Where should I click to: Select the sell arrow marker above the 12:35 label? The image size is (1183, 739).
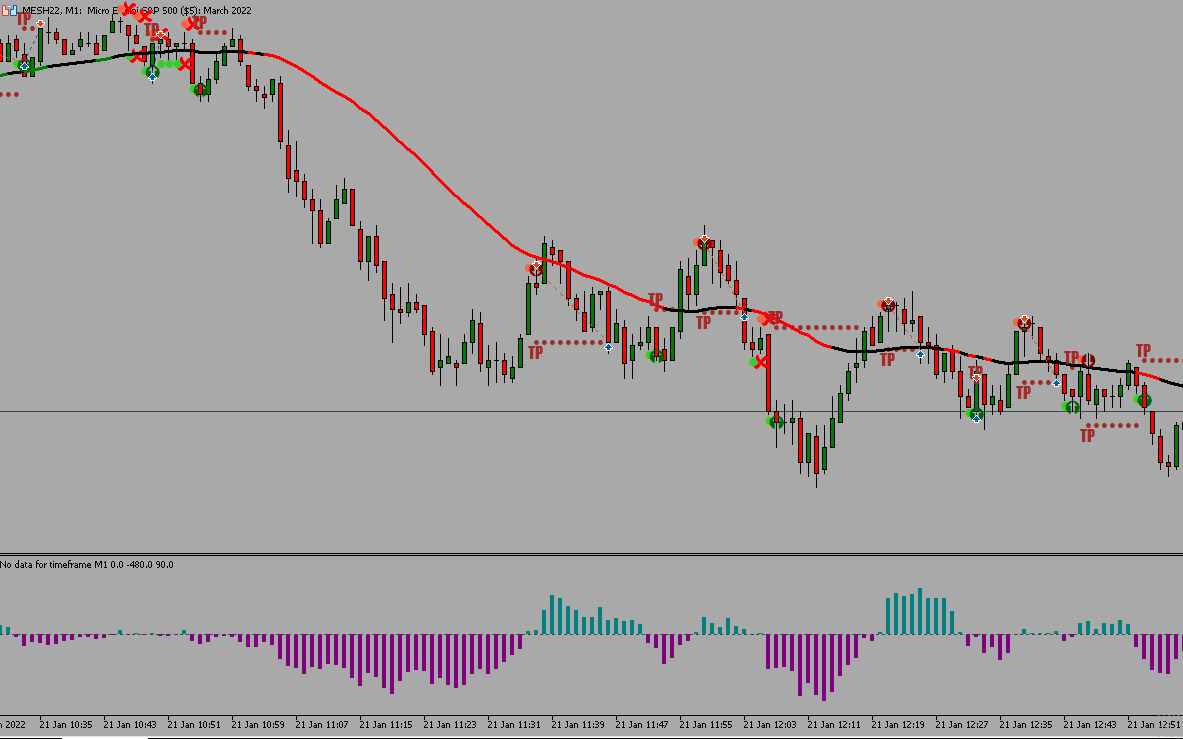coord(1025,320)
